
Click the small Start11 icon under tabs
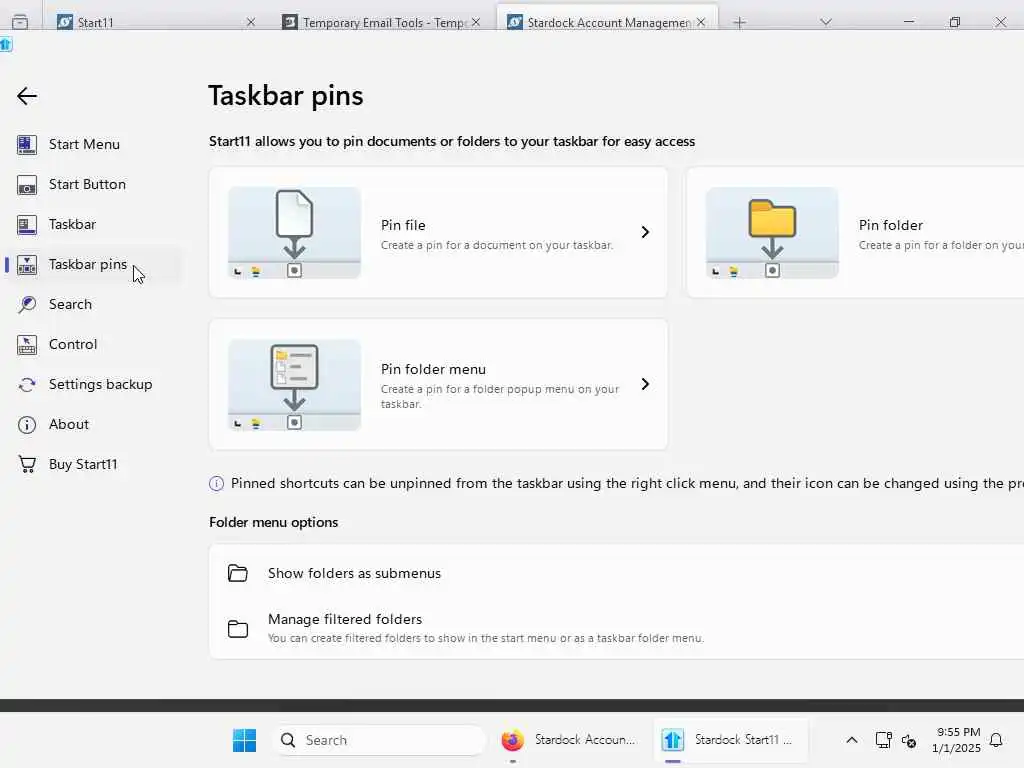pyautogui.click(x=6, y=44)
